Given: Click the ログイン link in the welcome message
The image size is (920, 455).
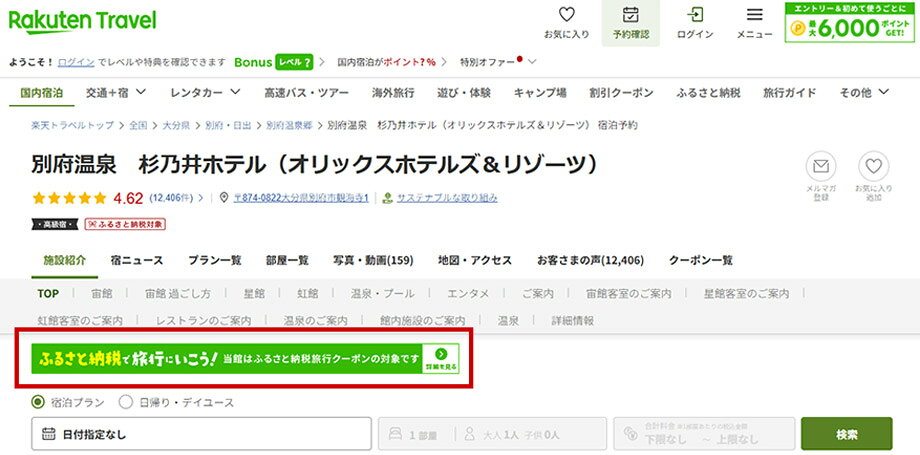Looking at the screenshot, I should click(76, 62).
